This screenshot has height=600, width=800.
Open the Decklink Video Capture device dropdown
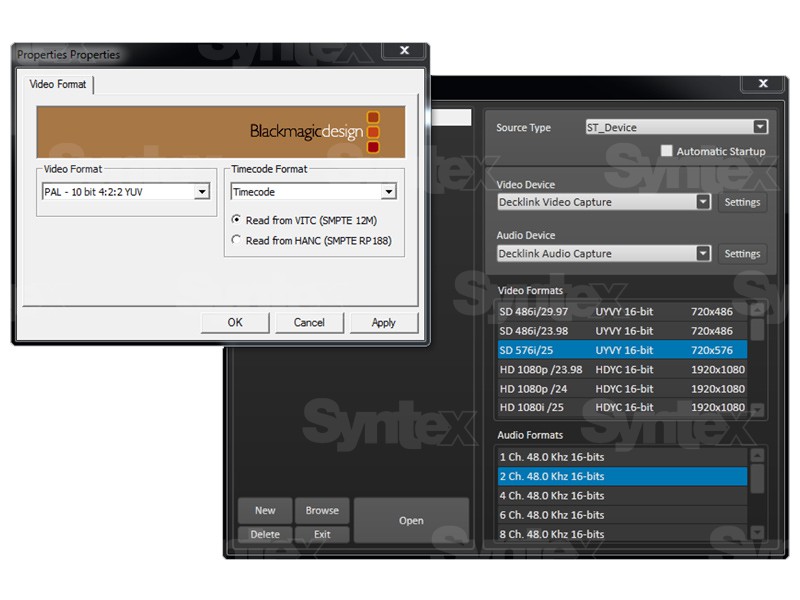pos(703,202)
